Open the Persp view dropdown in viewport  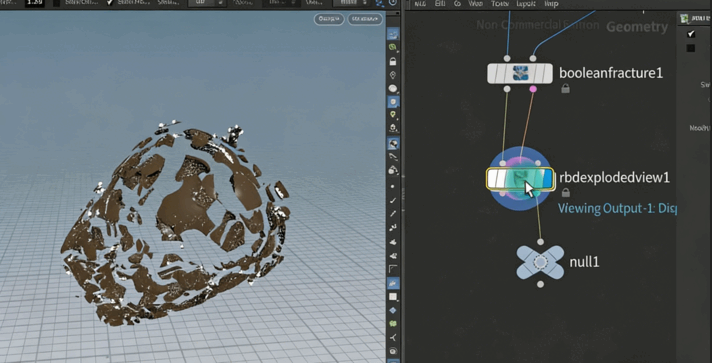click(329, 19)
